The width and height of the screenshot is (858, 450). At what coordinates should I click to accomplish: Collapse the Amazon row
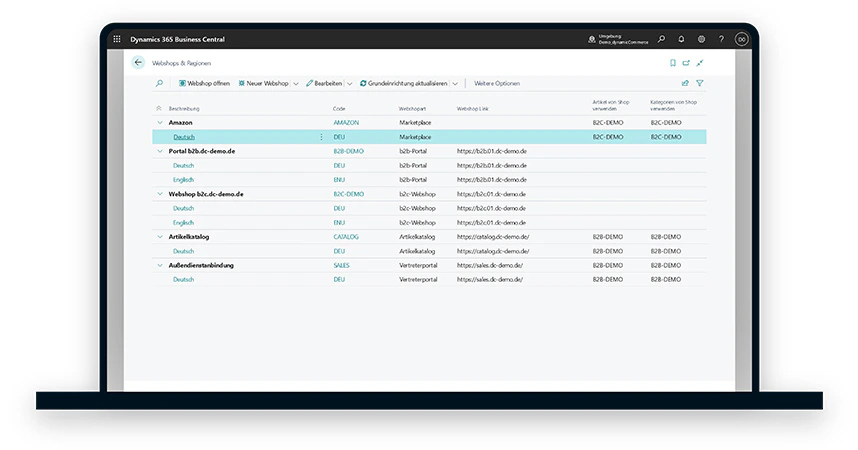point(160,123)
